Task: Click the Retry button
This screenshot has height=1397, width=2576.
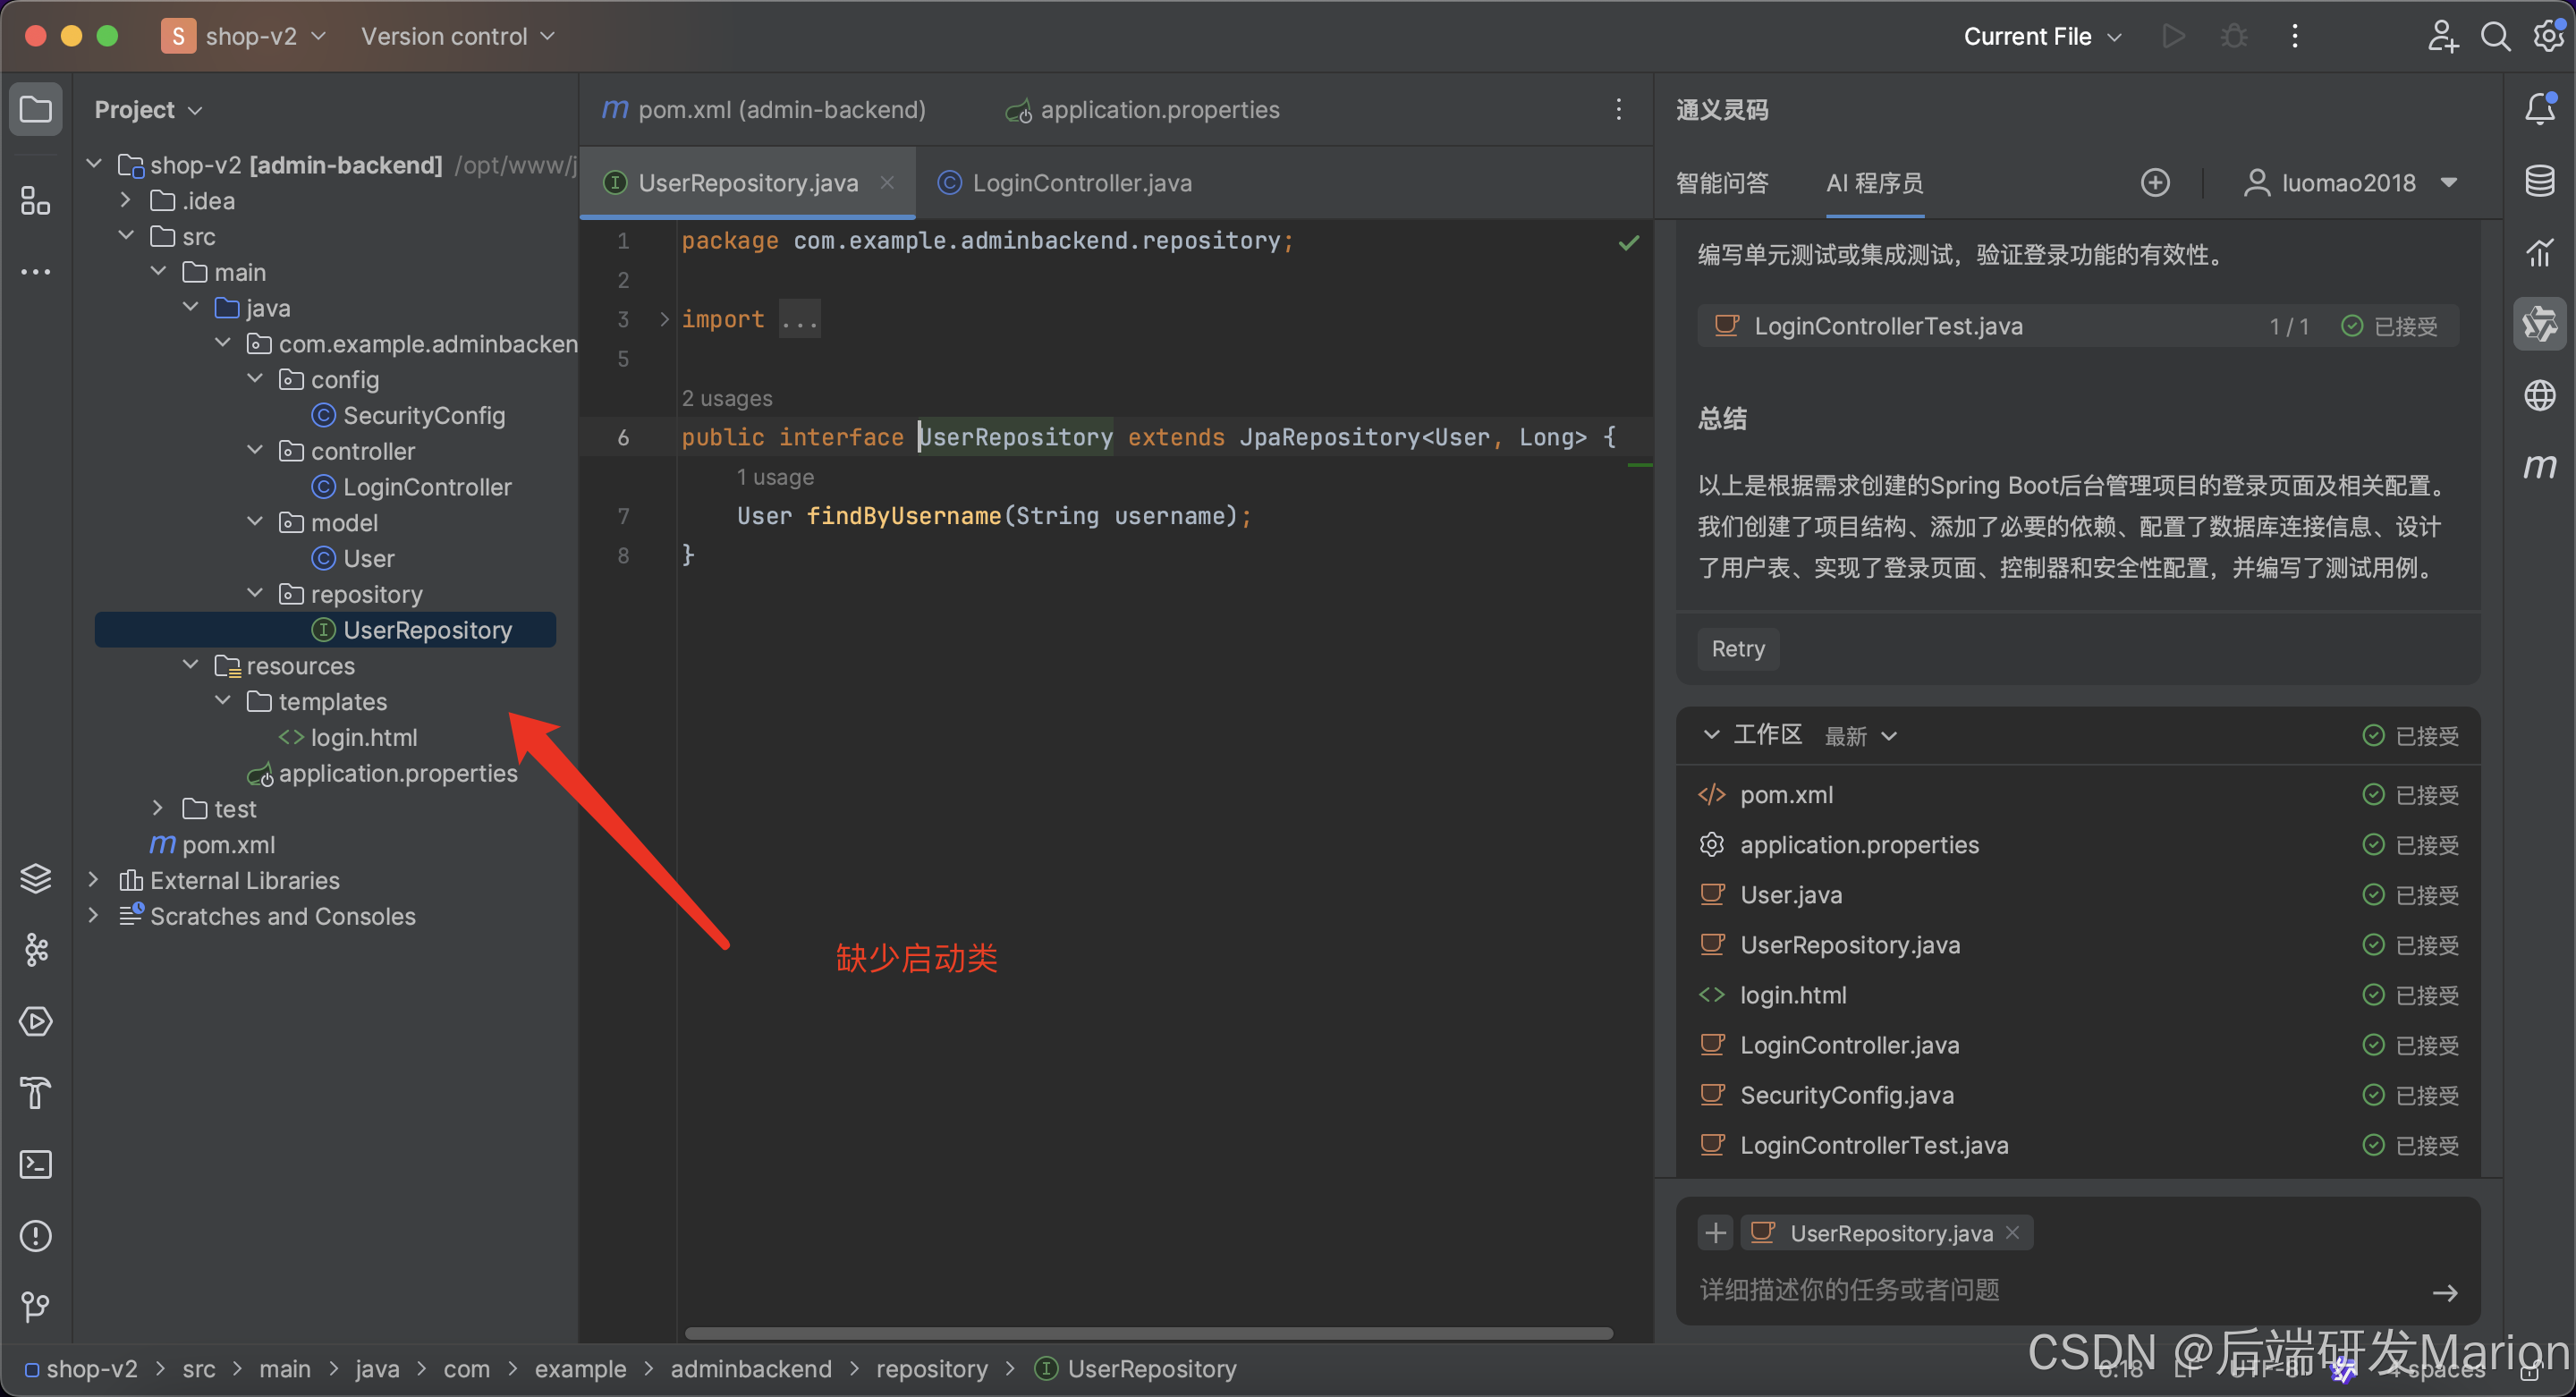Action: tap(1738, 649)
